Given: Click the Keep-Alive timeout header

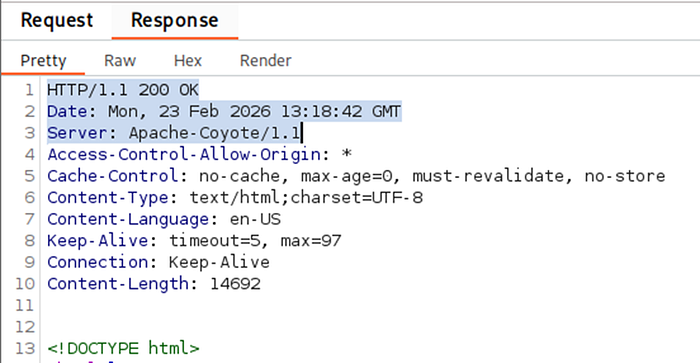Looking at the screenshot, I should [194, 241].
